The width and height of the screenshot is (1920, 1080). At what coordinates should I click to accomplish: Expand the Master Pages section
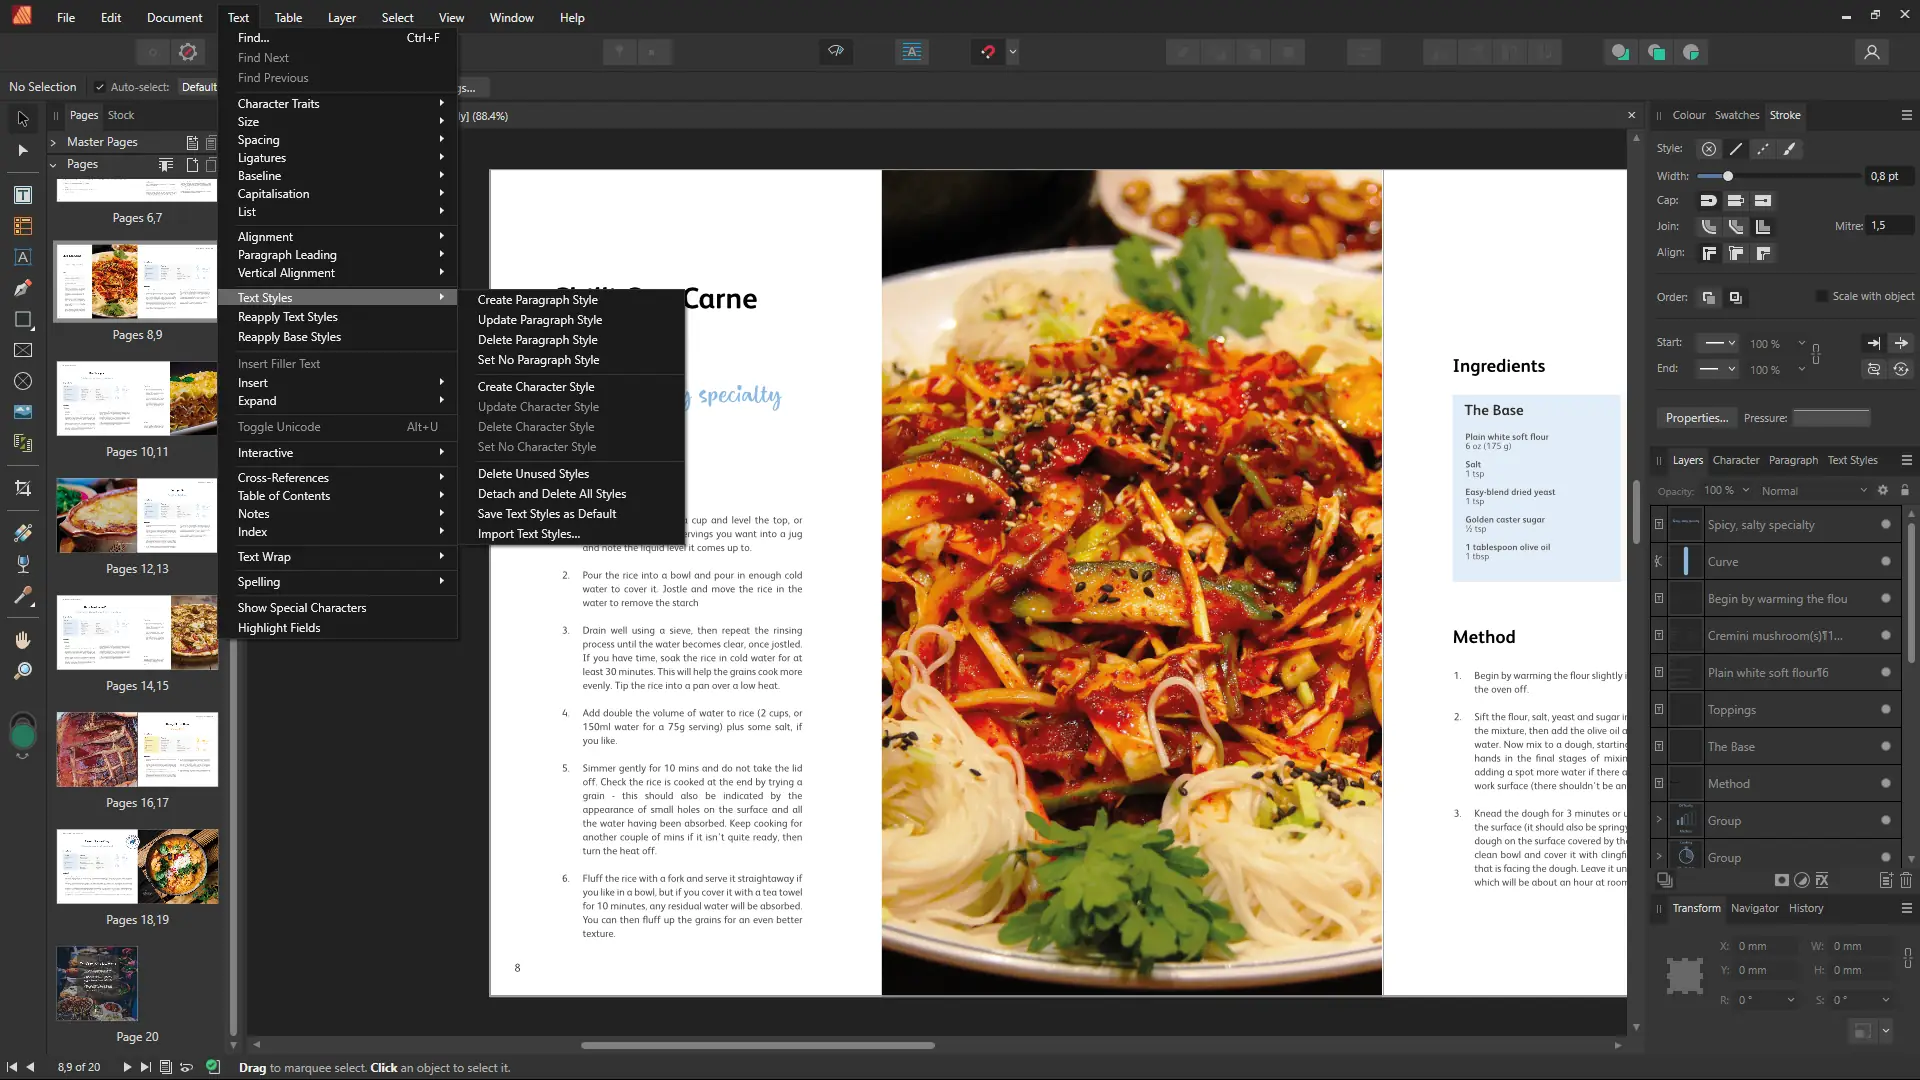[x=53, y=142]
